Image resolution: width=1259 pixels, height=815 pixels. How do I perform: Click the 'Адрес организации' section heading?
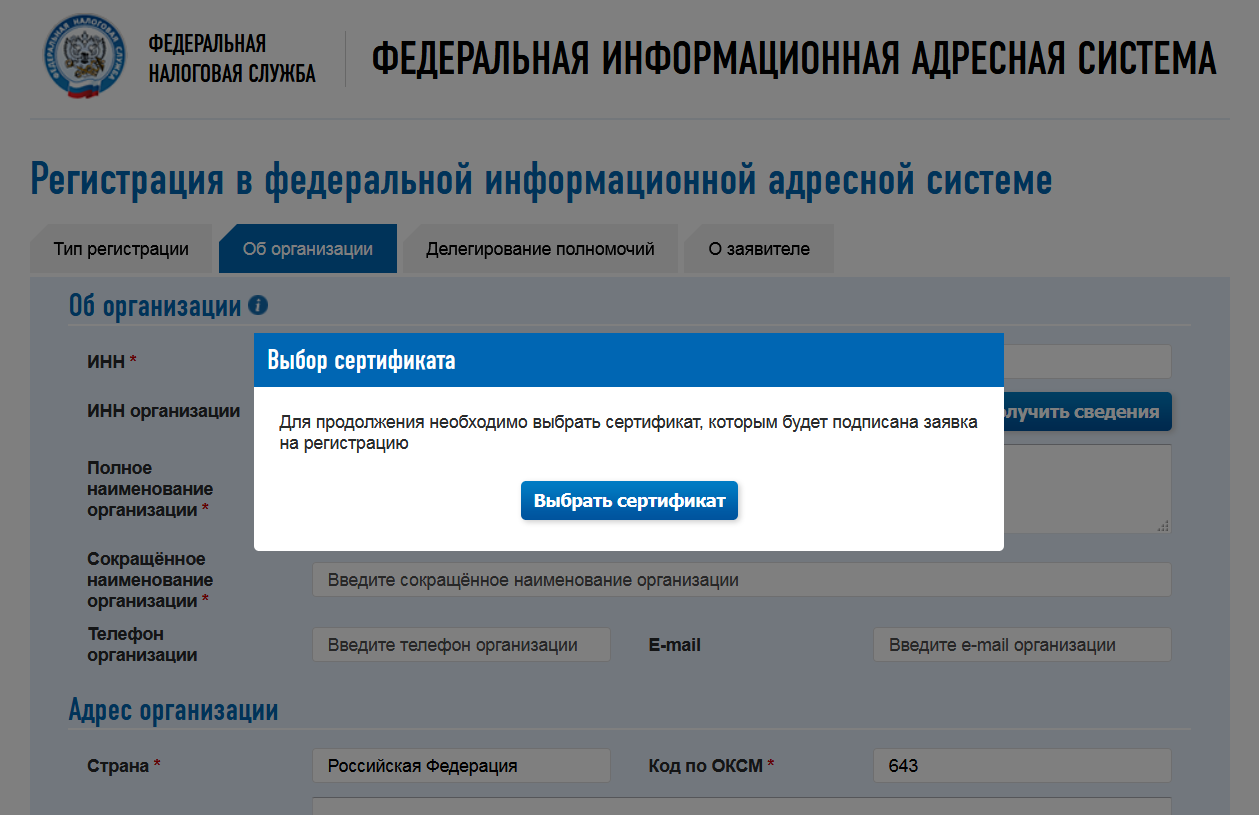tap(173, 711)
